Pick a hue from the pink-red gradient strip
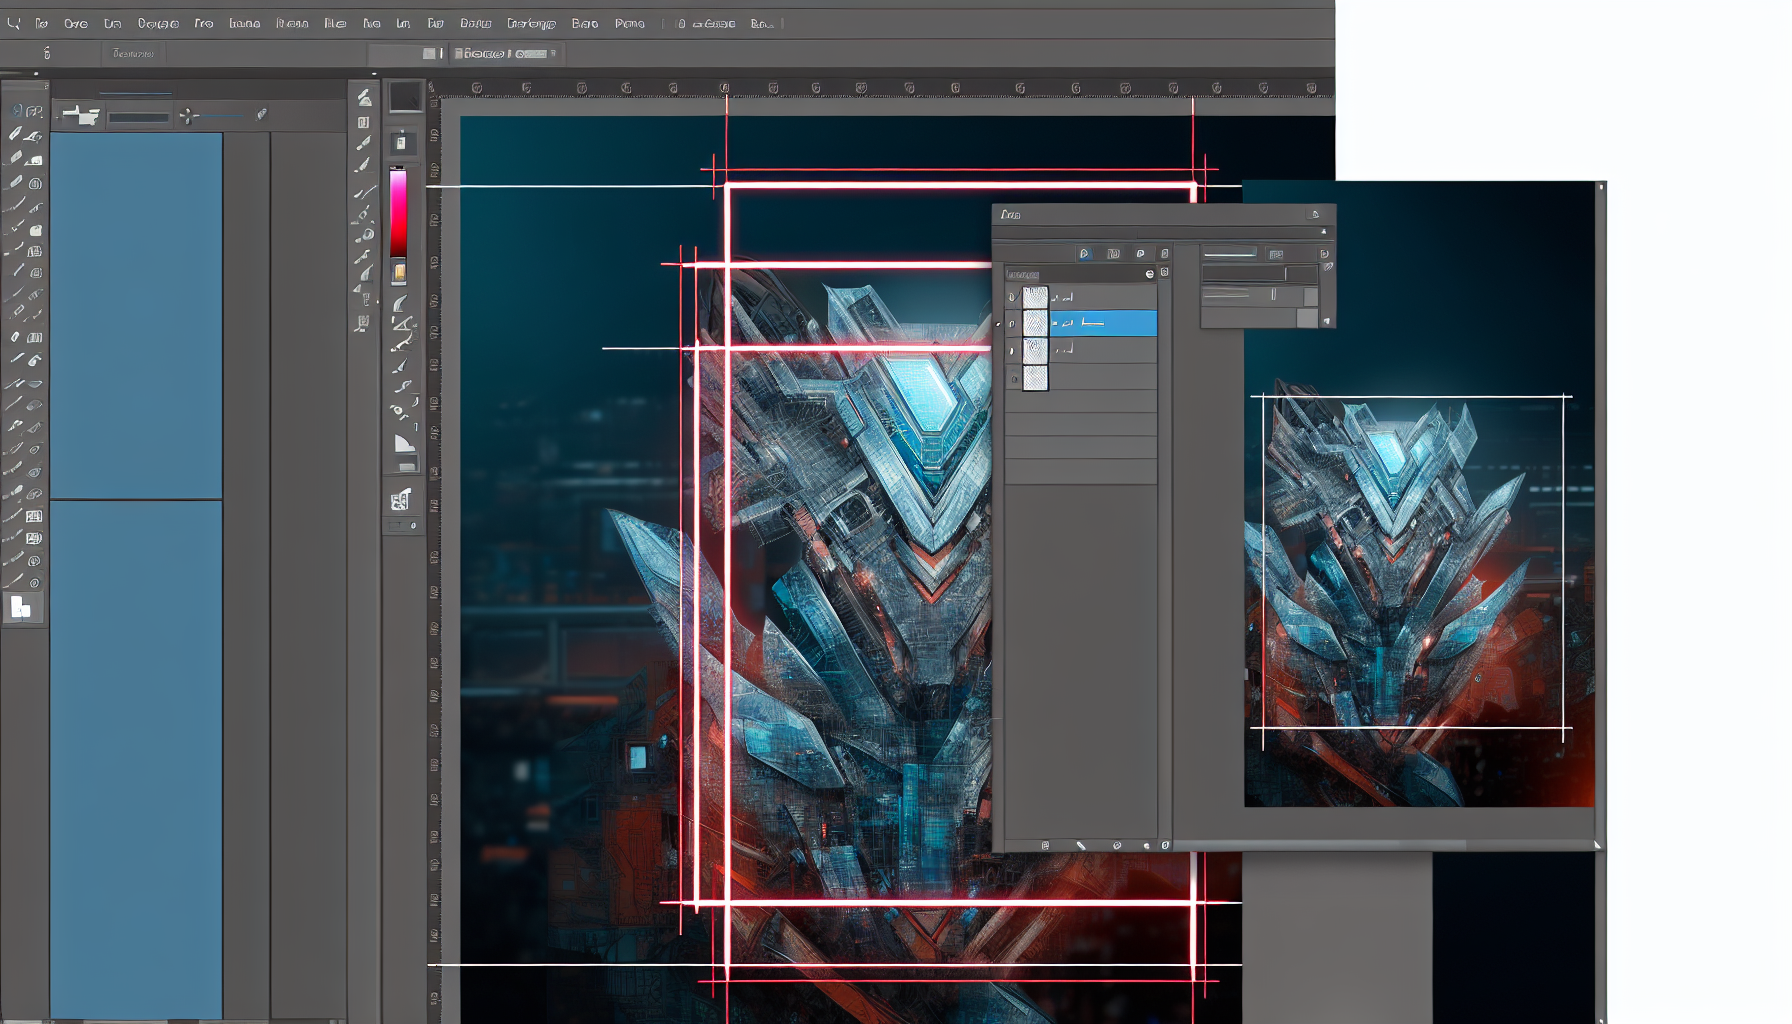The height and width of the screenshot is (1024, 1792). (398, 210)
